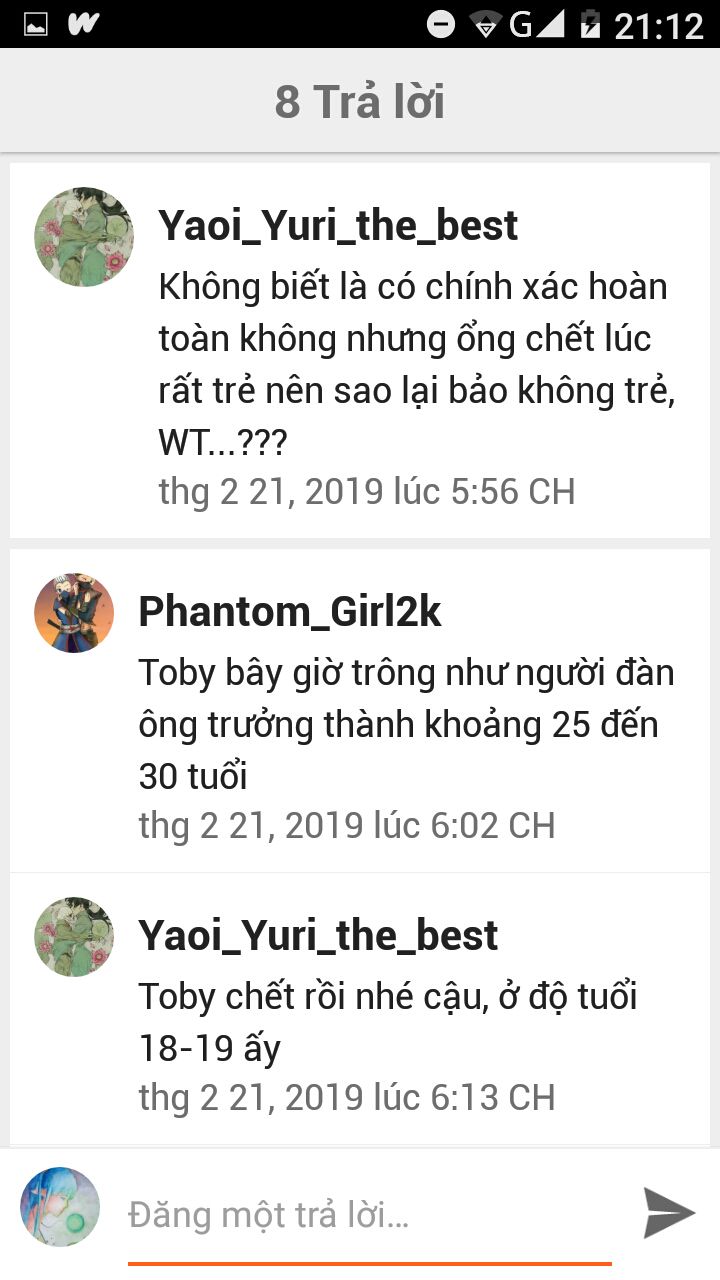This screenshot has height=1280, width=720.
Task: Tap the 21:12 clock in status bar
Action: pos(659,25)
